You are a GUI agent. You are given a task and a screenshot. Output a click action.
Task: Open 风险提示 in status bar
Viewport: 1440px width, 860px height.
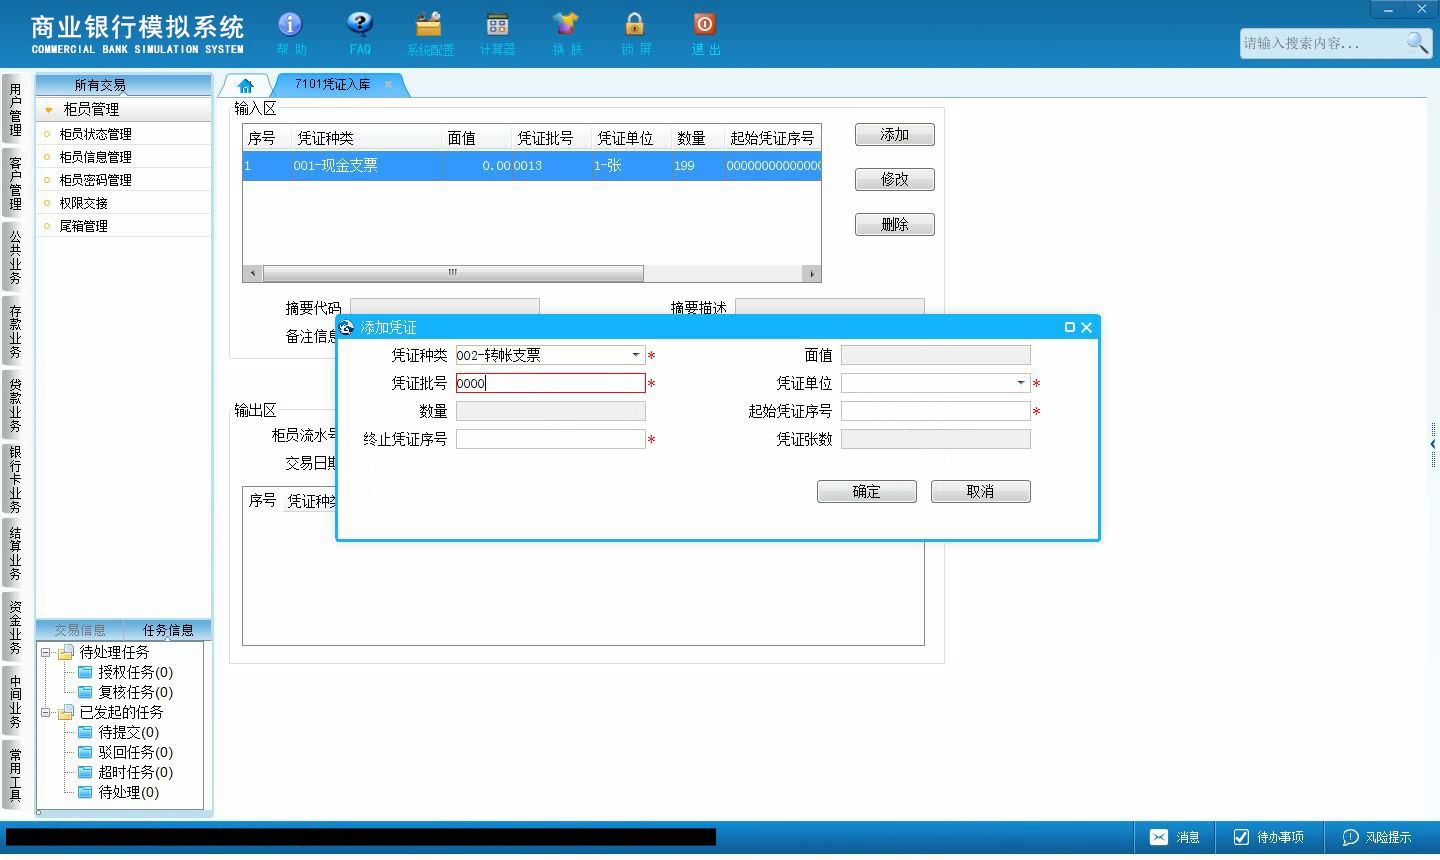pyautogui.click(x=1377, y=837)
